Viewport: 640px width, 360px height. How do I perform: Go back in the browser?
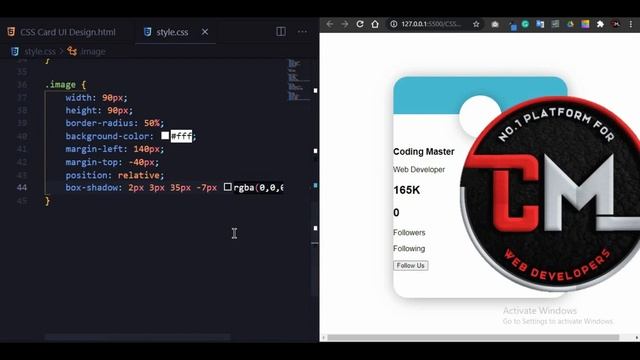click(x=329, y=24)
